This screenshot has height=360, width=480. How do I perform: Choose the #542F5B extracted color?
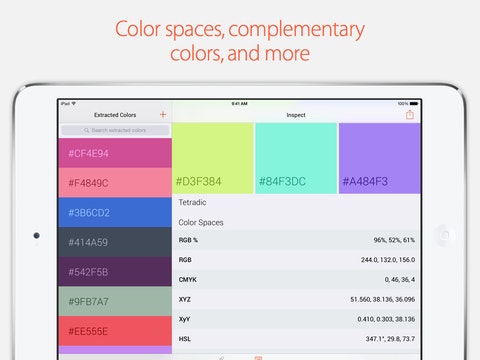pos(115,272)
